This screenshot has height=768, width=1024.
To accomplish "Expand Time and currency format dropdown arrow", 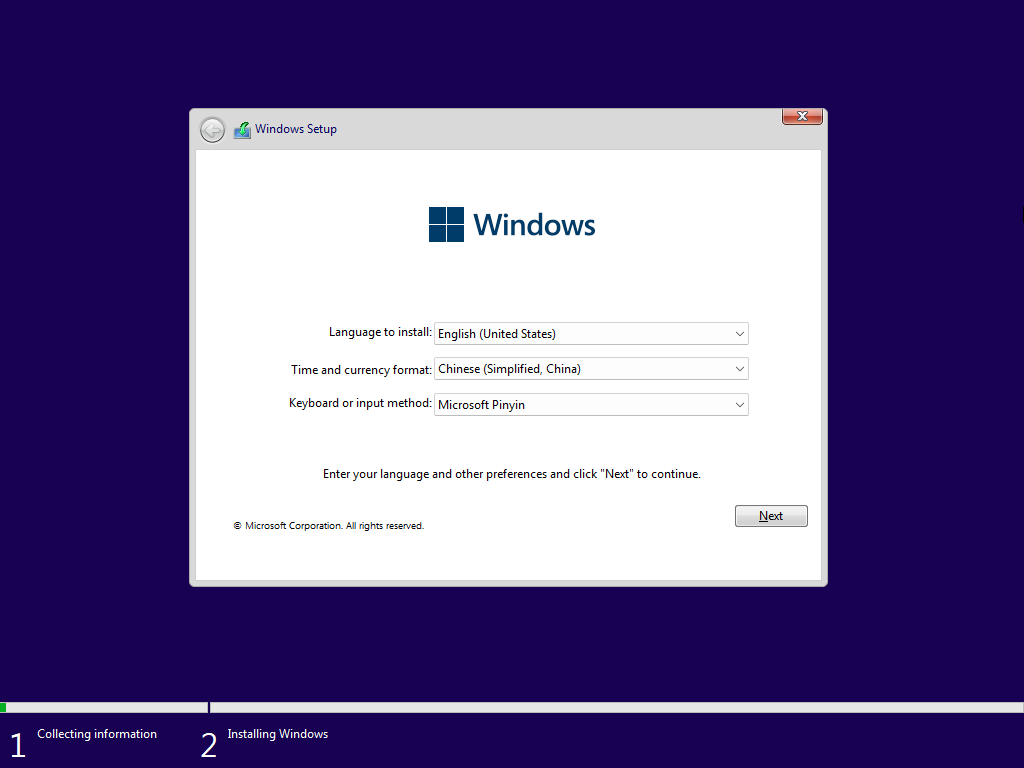I will click(x=739, y=369).
